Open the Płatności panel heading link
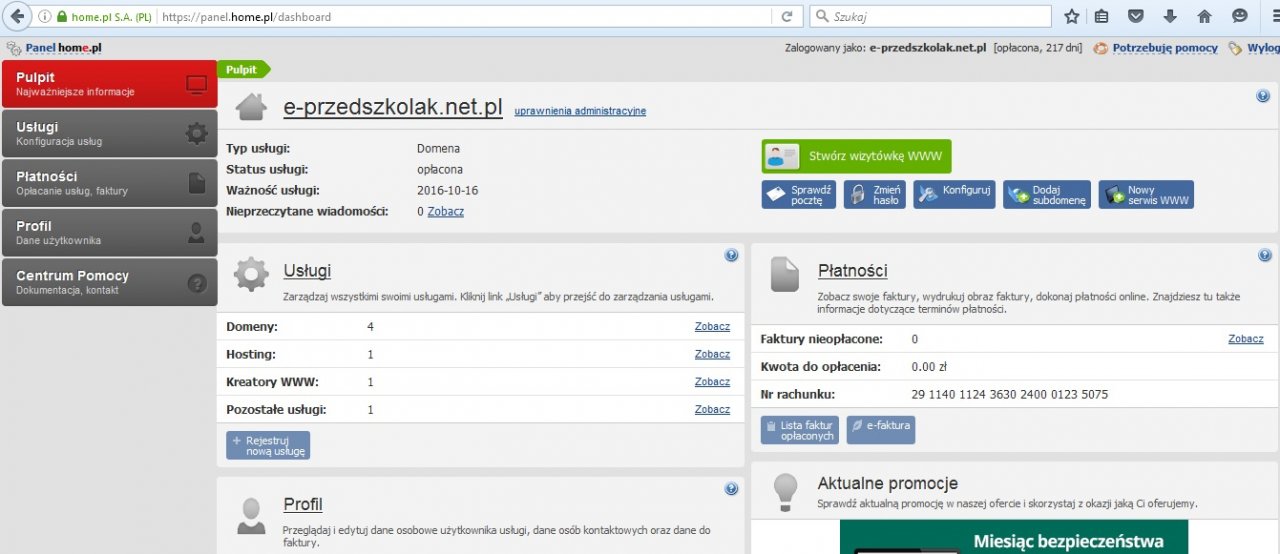This screenshot has width=1280, height=554. (x=852, y=270)
